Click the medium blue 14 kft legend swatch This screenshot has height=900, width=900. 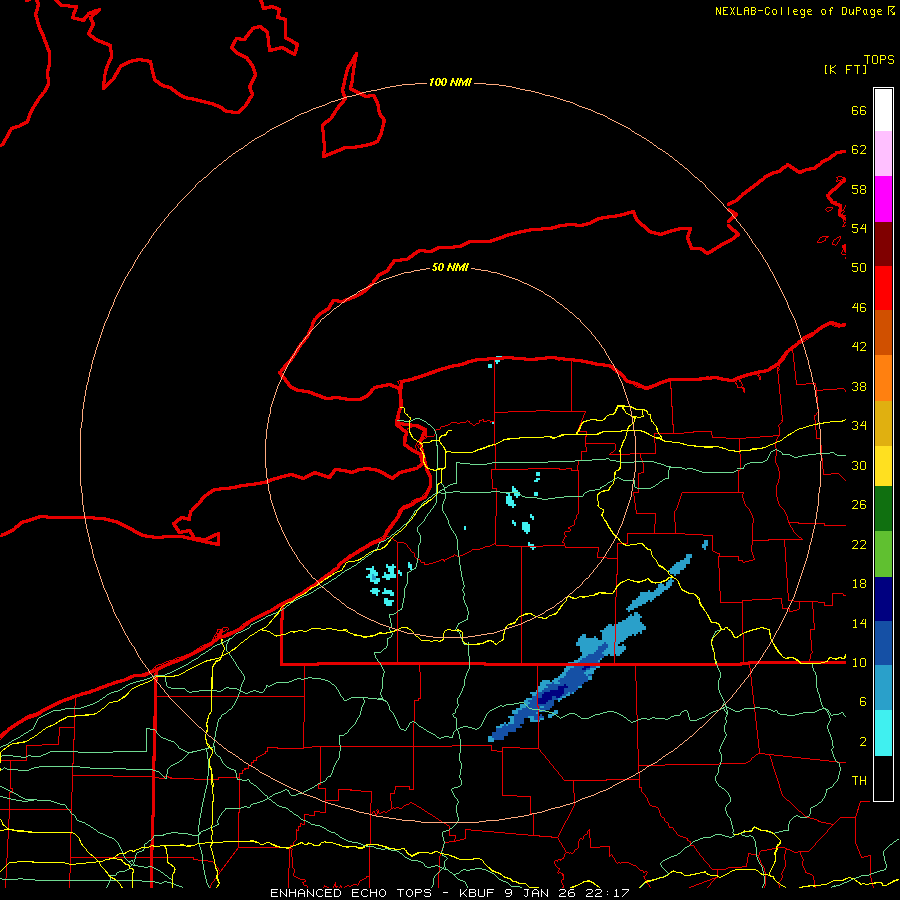[883, 643]
